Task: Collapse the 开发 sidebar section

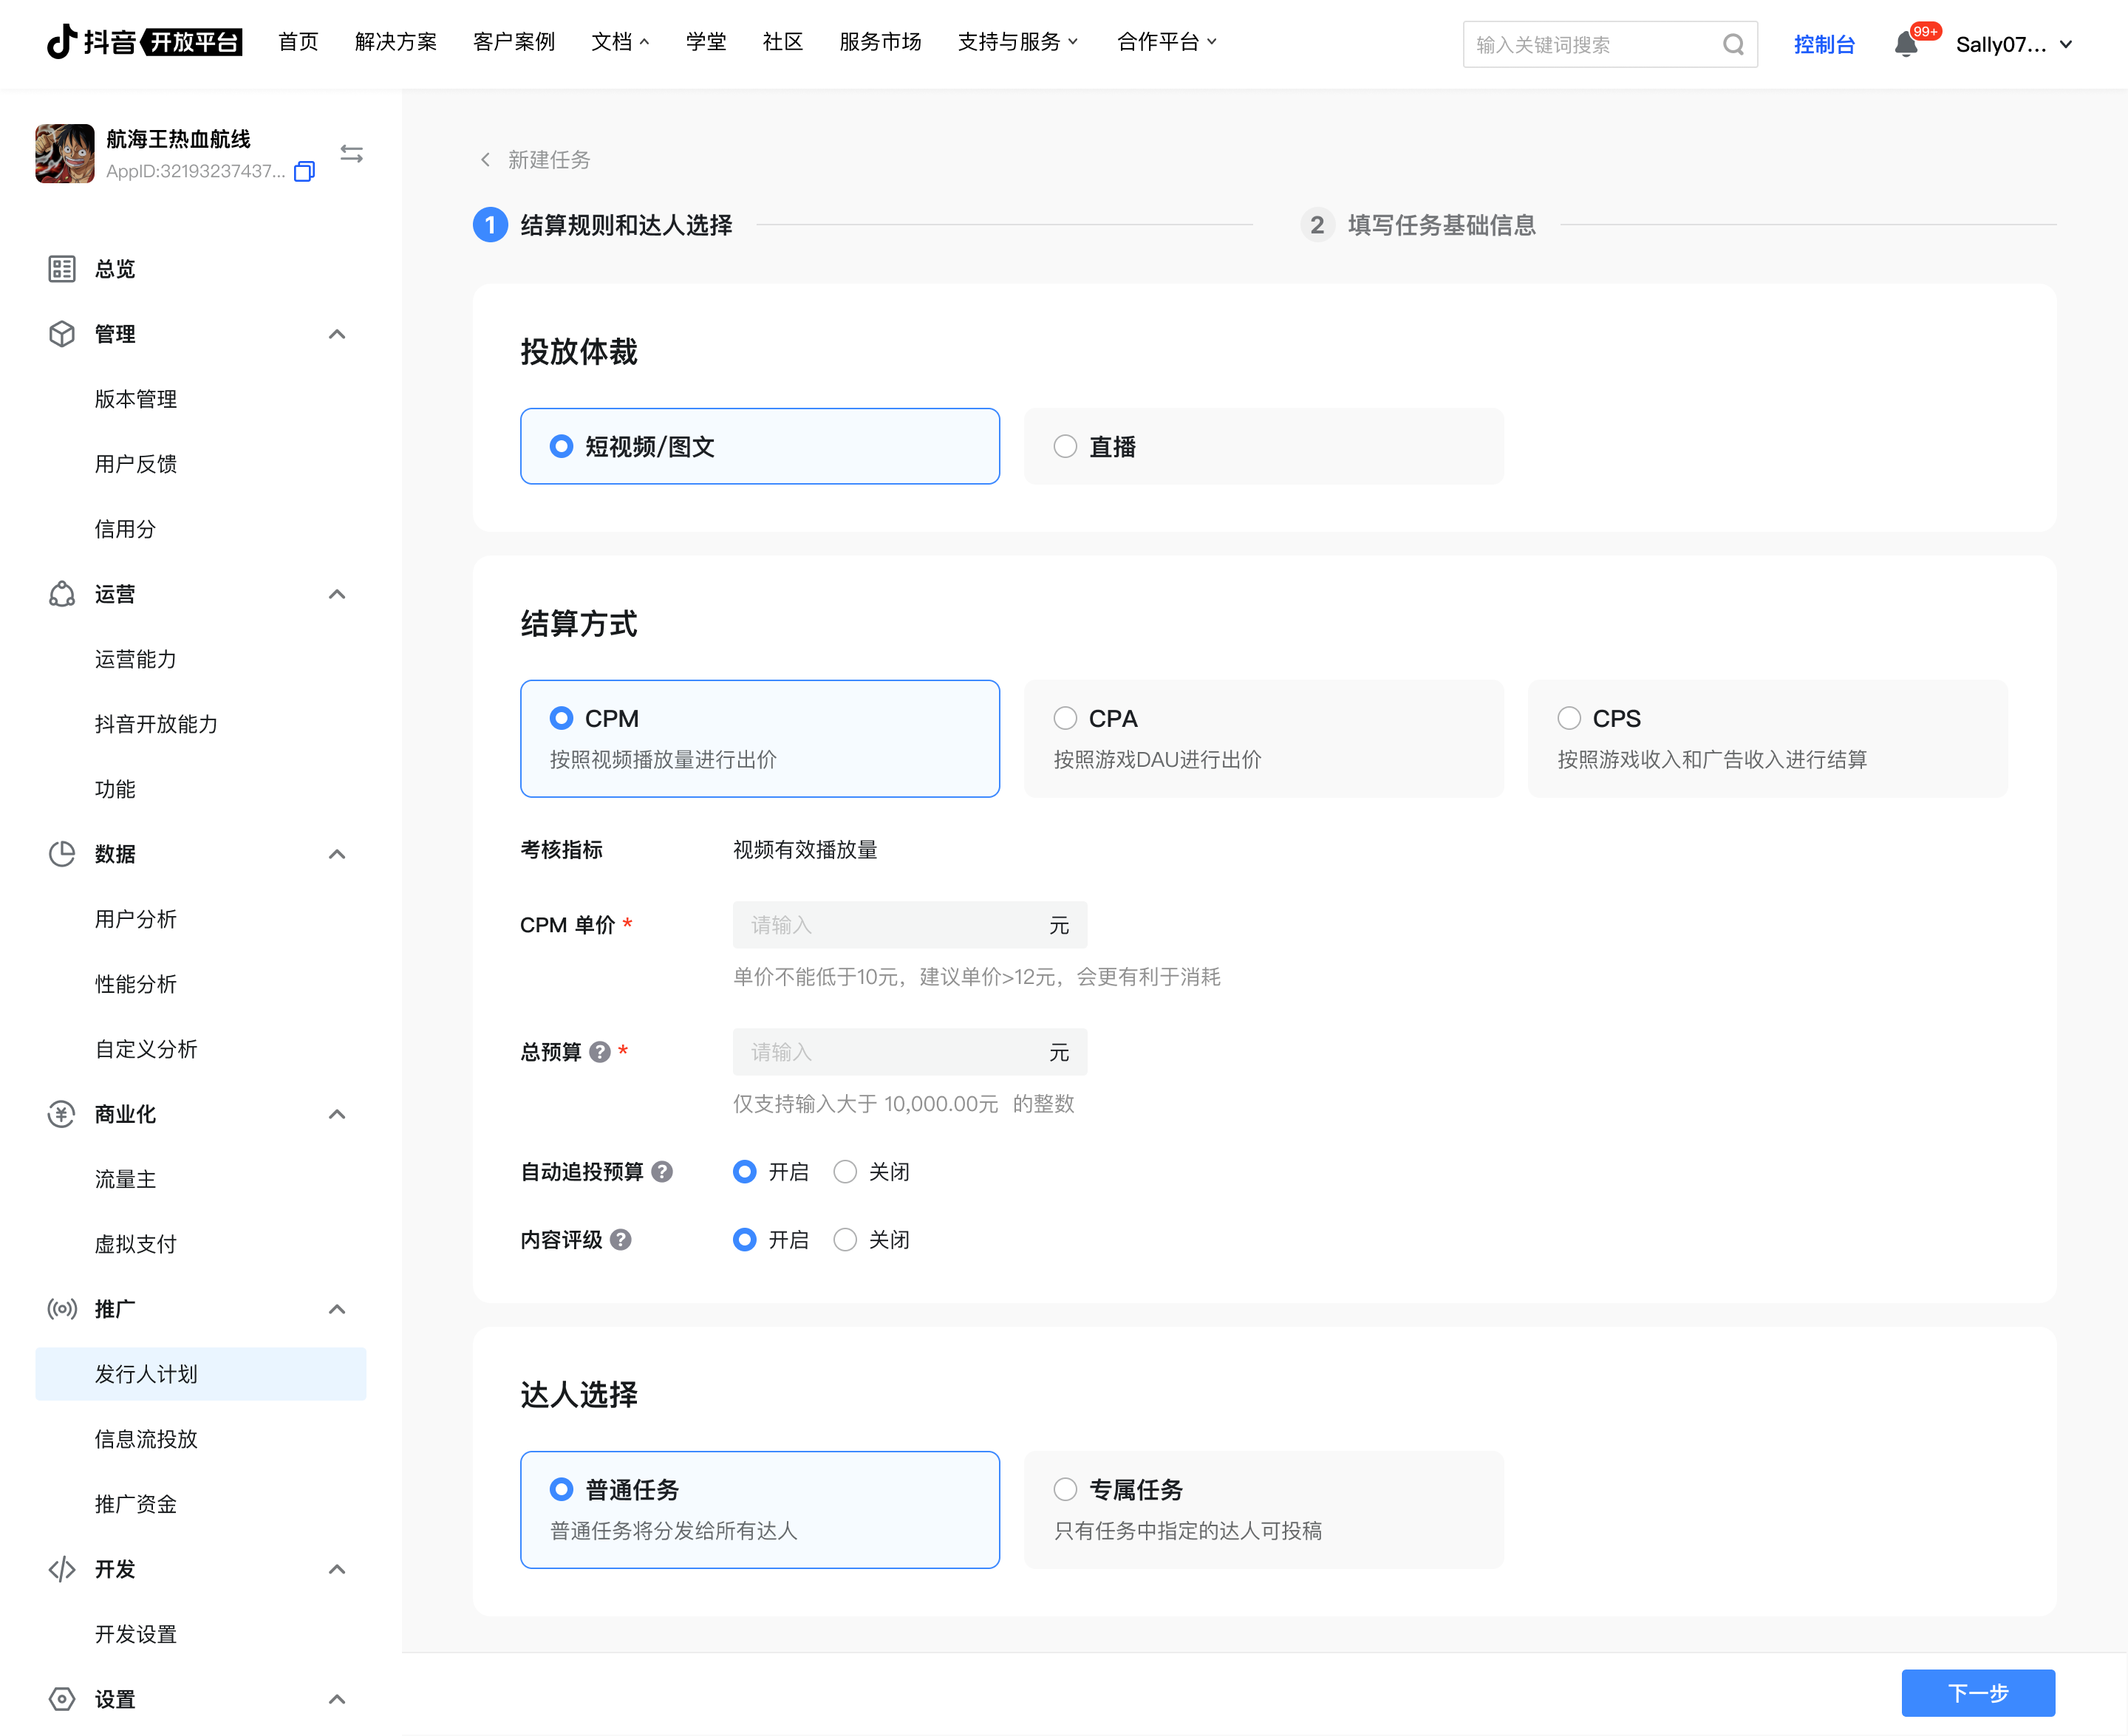Action: [x=337, y=1569]
